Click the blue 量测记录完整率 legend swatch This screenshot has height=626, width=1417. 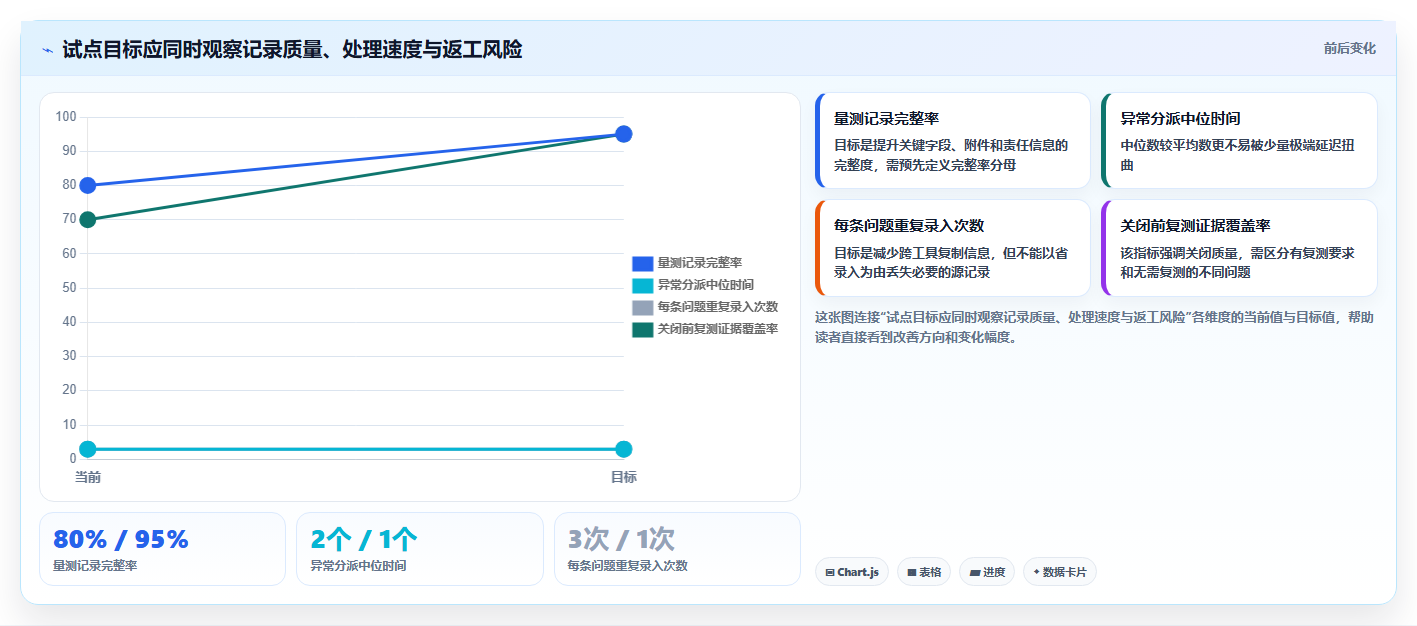(642, 263)
